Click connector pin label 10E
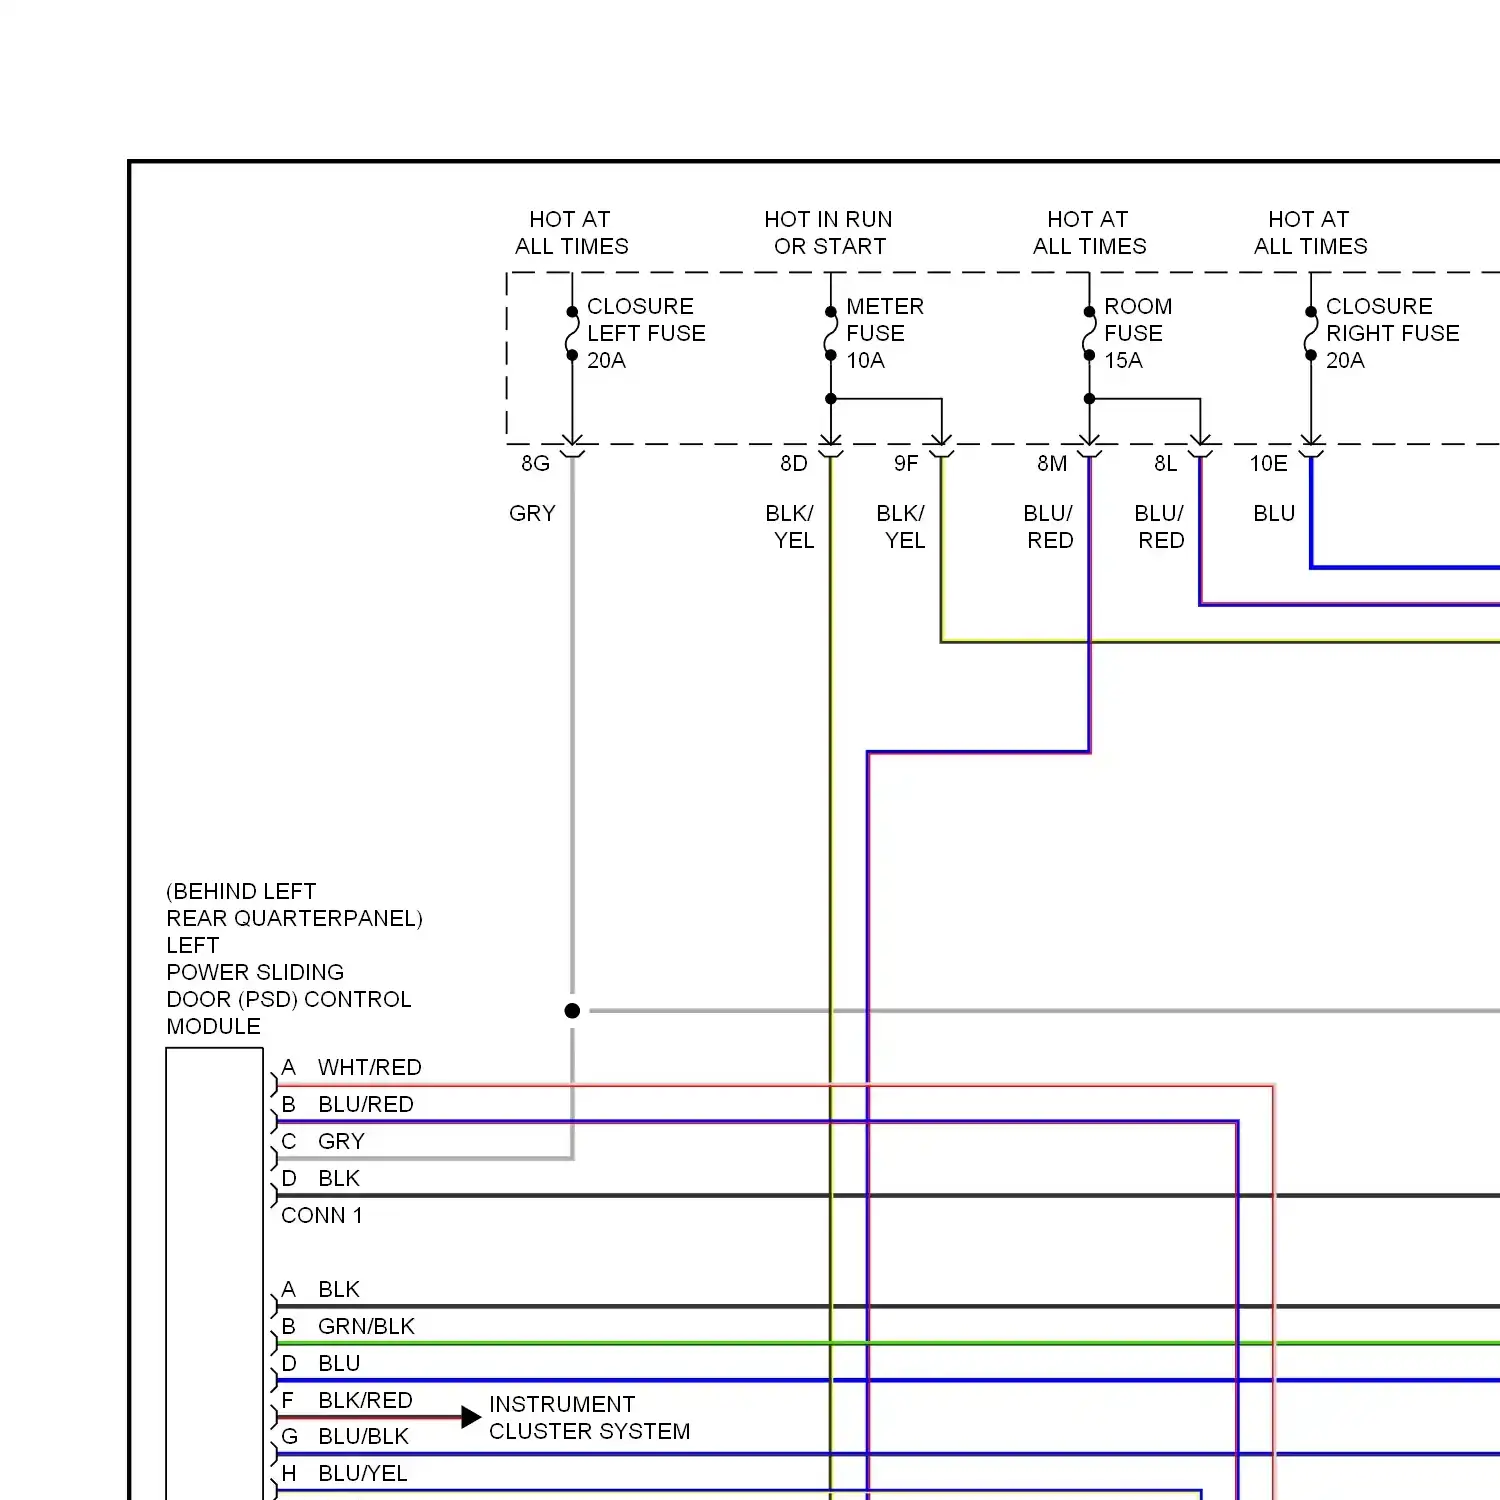 (1268, 463)
